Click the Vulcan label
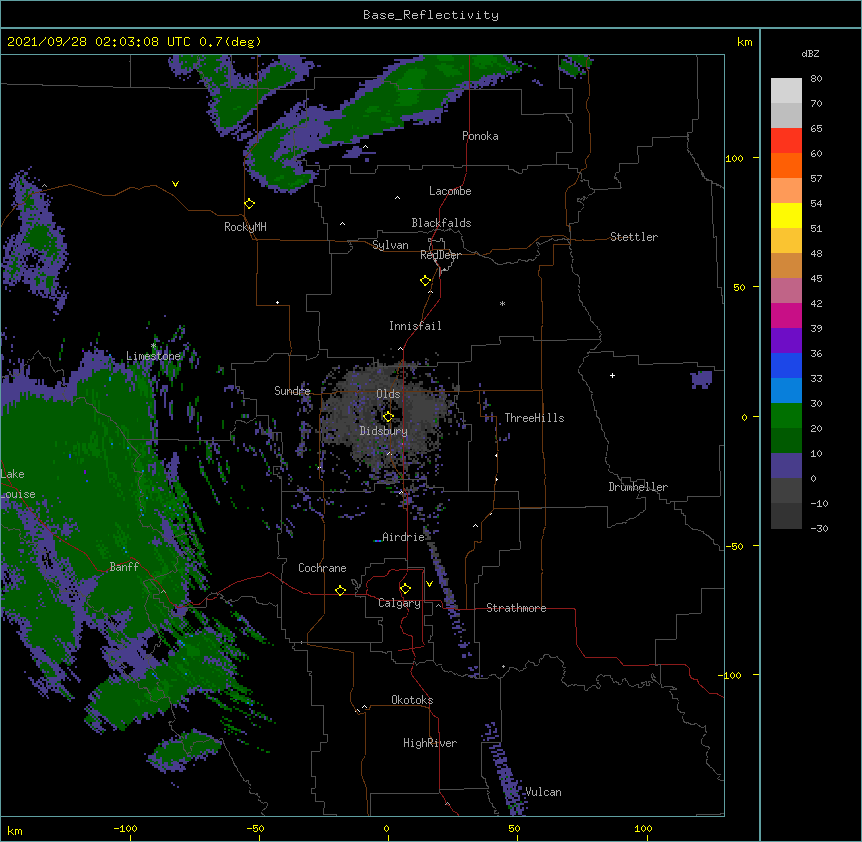Viewport: 862px width, 842px height. (x=543, y=792)
